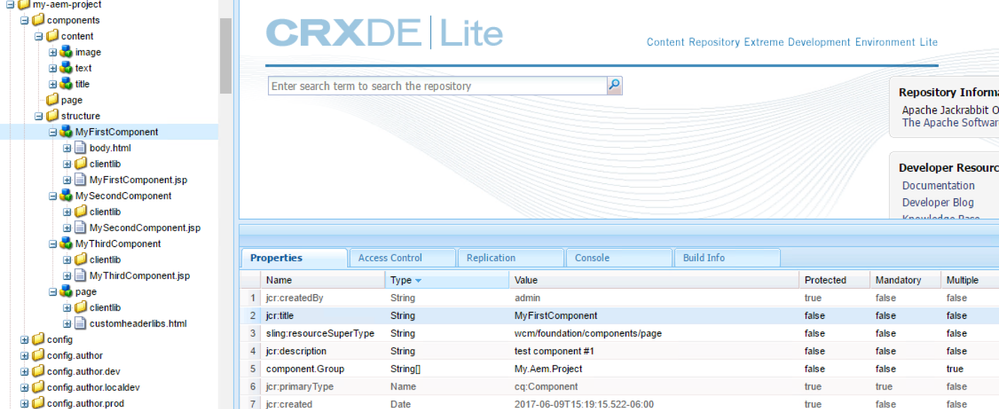Open the Developer Blog link
This screenshot has width=999, height=409.
click(937, 202)
